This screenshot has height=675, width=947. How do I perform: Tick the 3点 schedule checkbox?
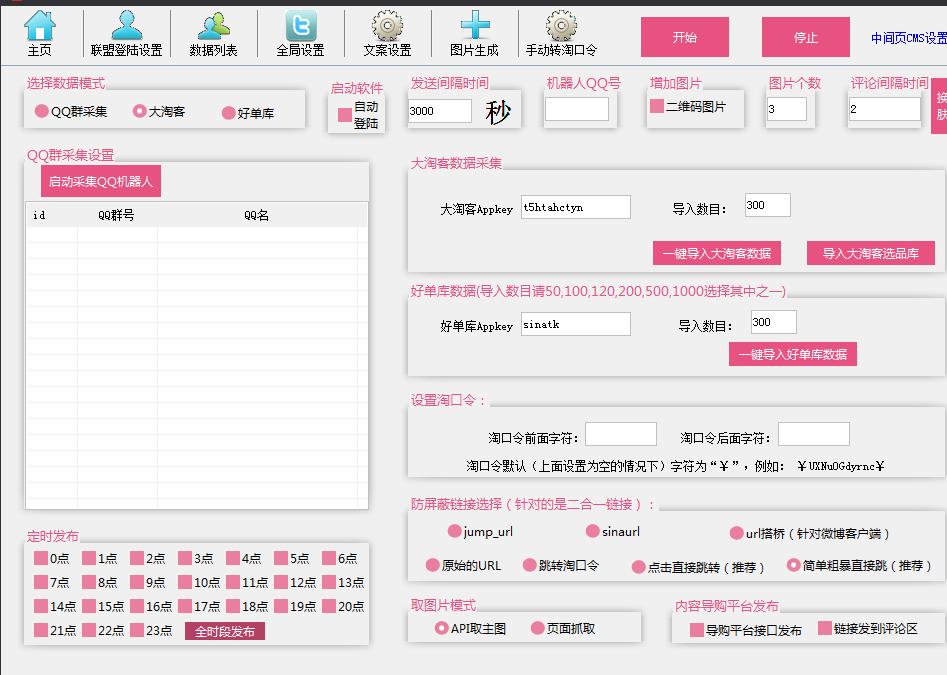click(x=185, y=558)
